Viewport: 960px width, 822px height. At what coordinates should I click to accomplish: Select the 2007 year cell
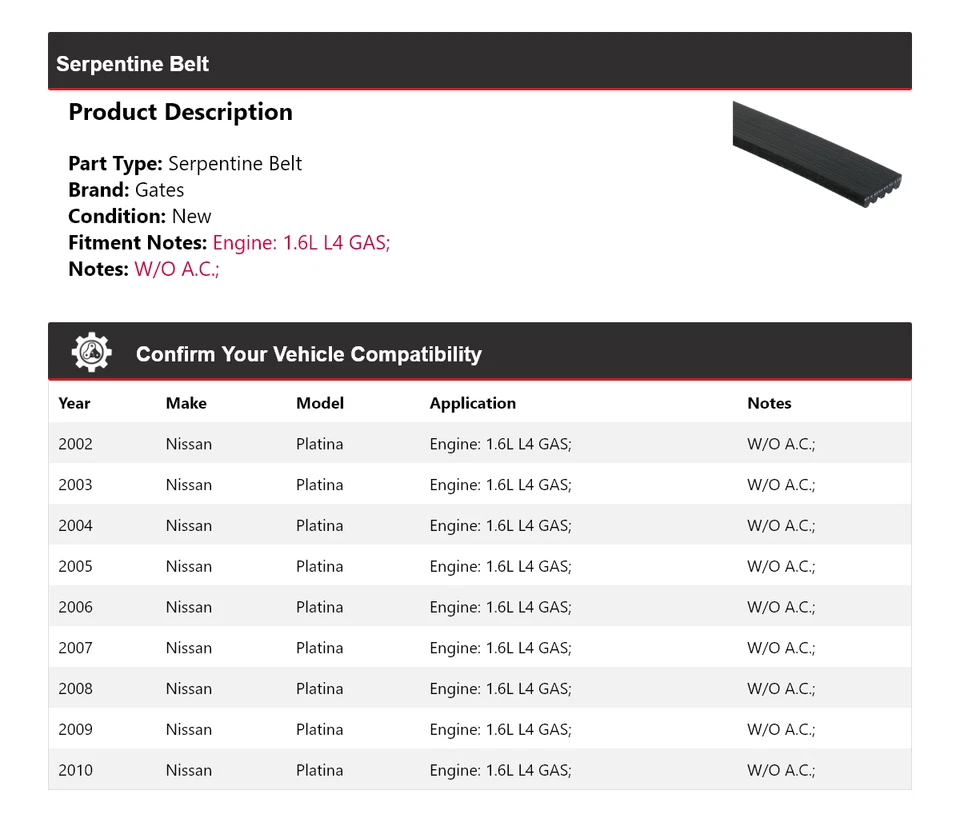pyautogui.click(x=75, y=648)
